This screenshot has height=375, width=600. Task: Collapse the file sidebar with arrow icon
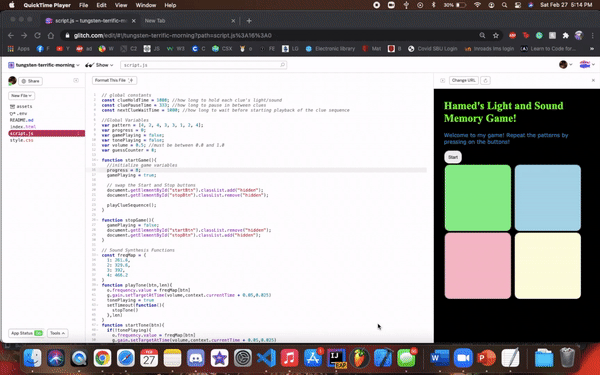coord(76,80)
